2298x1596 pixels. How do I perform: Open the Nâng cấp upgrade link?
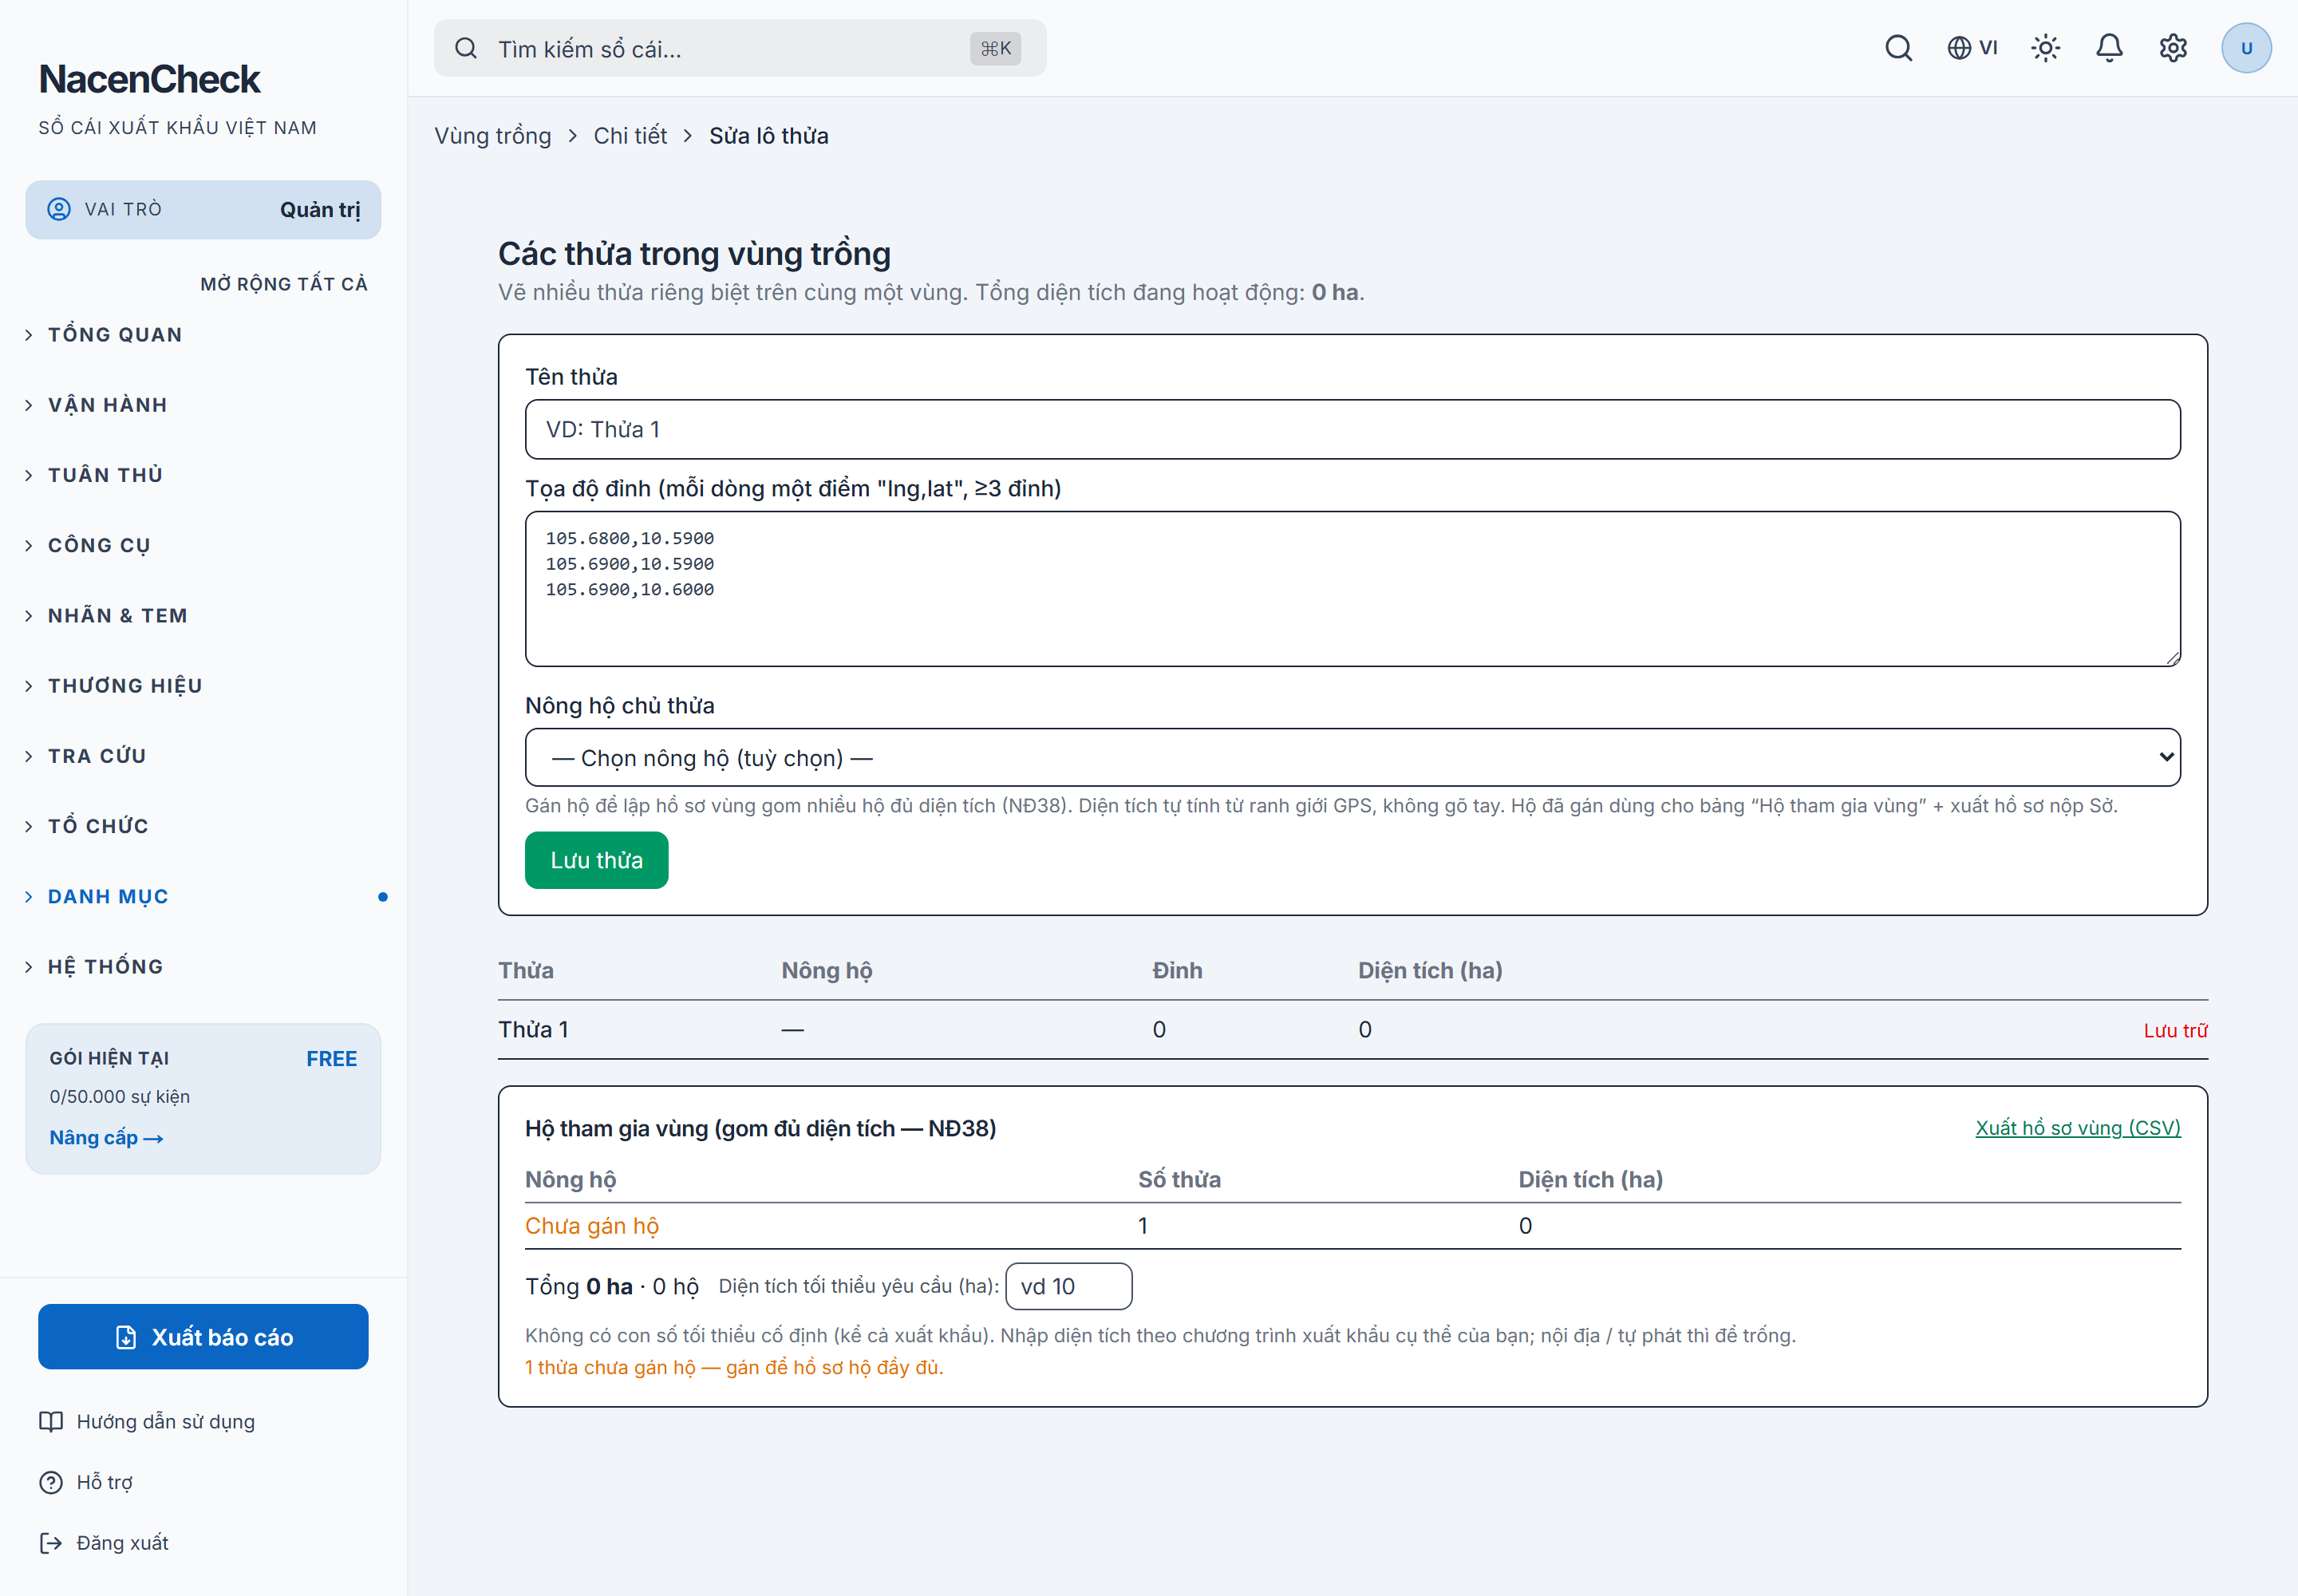(x=106, y=1137)
